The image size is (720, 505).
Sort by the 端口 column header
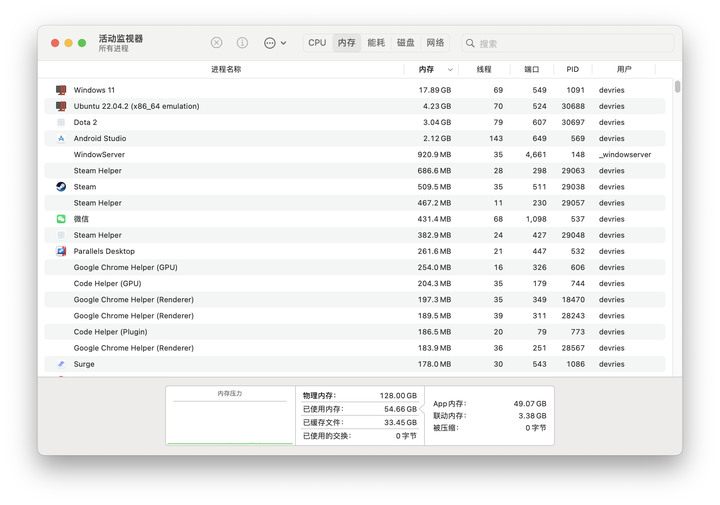pyautogui.click(x=532, y=69)
